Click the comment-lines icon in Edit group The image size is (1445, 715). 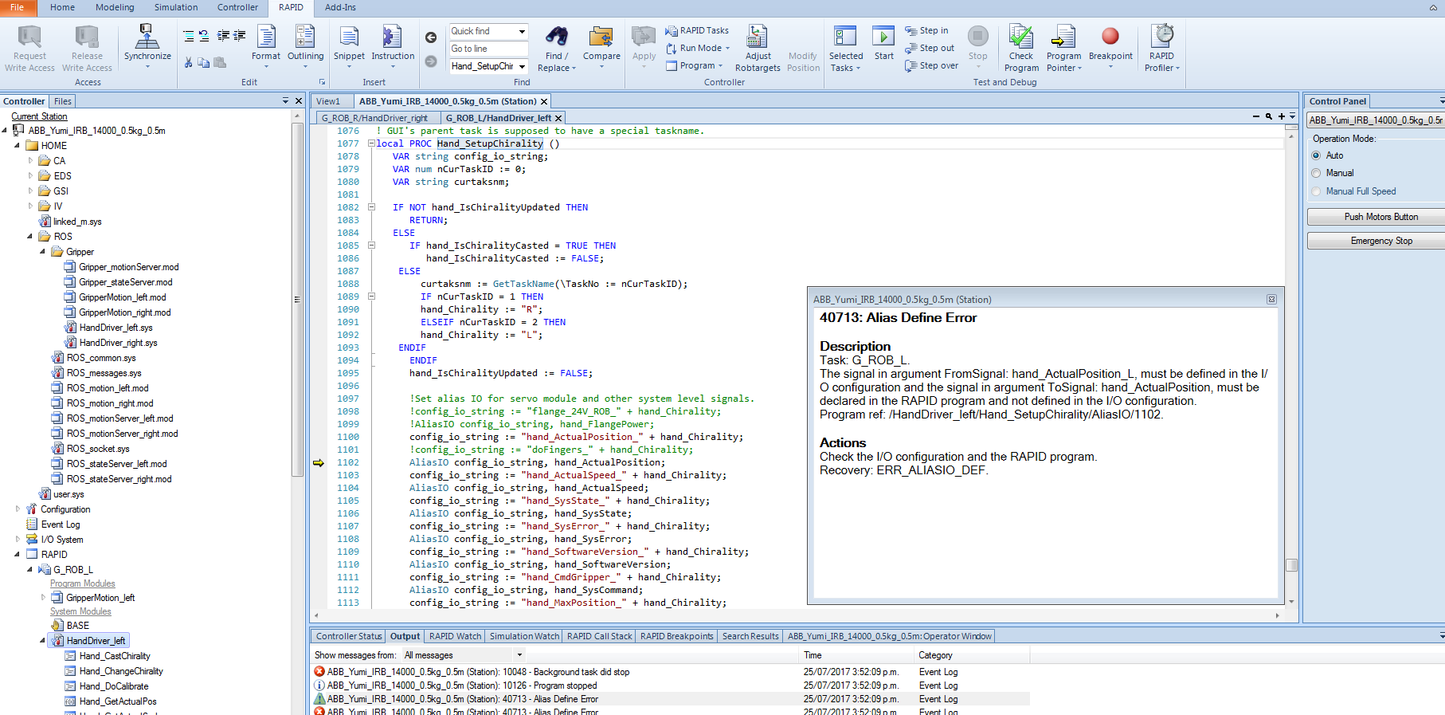pyautogui.click(x=189, y=36)
